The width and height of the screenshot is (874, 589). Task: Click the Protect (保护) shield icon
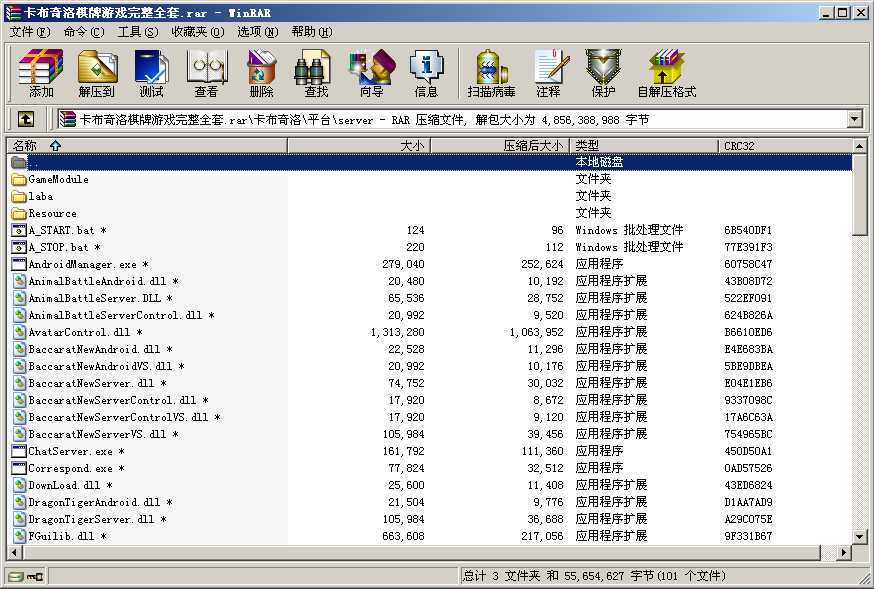coord(603,73)
